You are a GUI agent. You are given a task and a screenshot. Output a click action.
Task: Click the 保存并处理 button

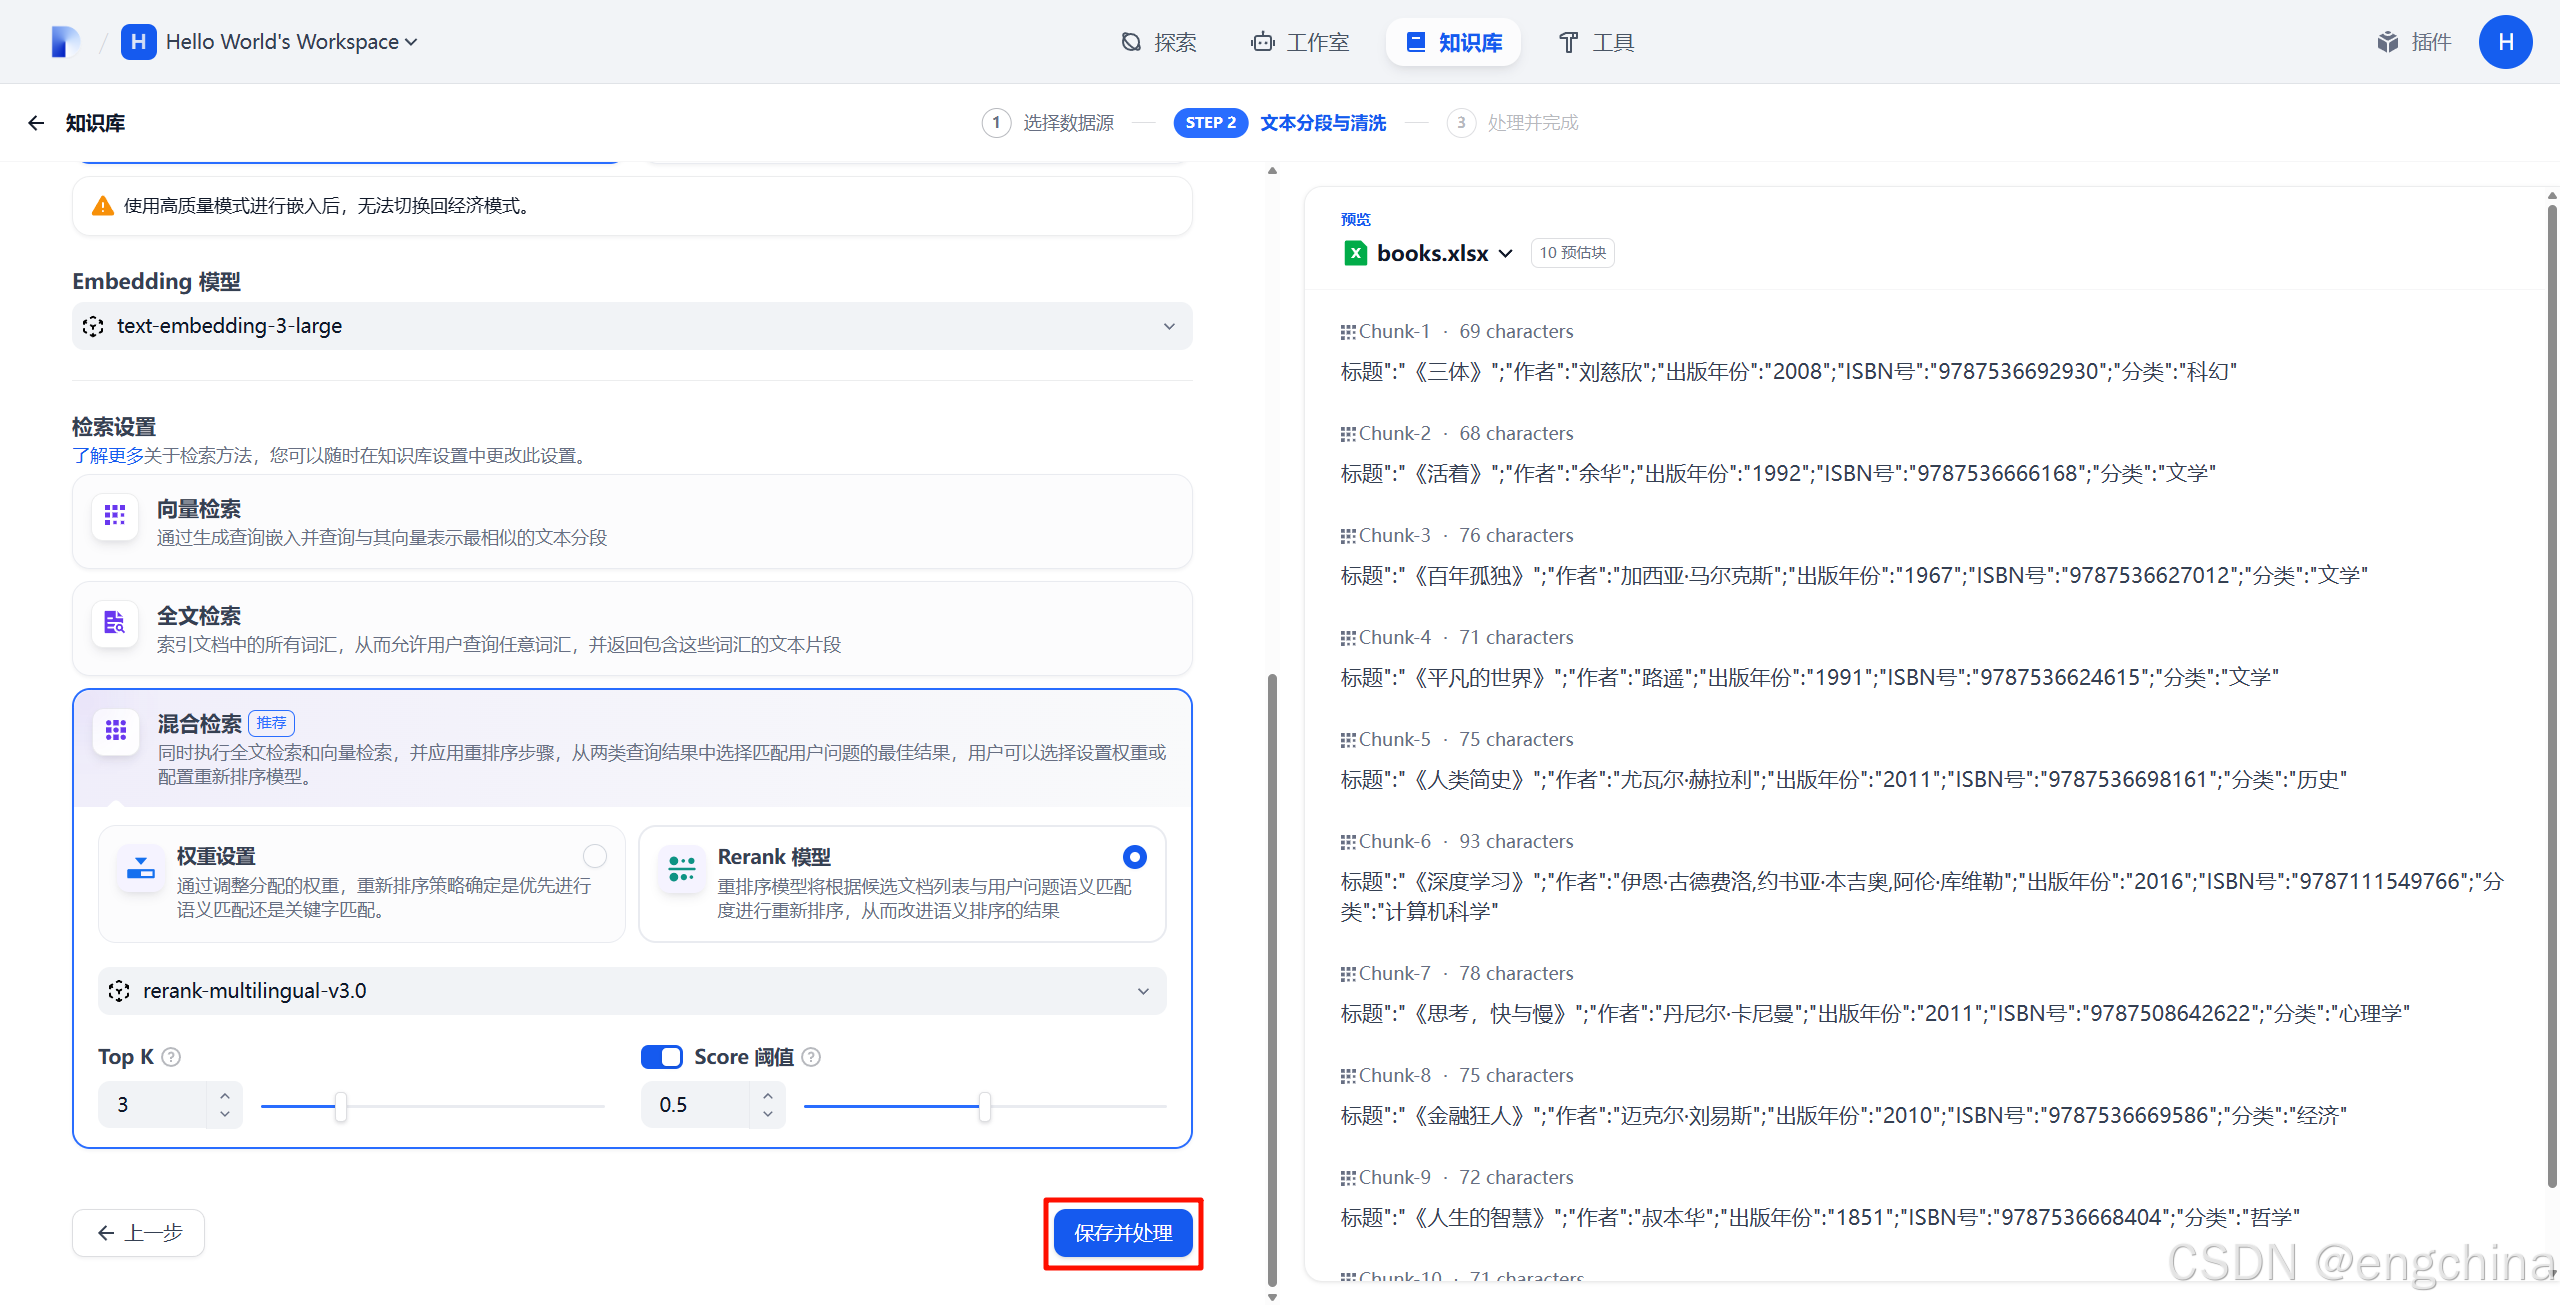pos(1123,1233)
